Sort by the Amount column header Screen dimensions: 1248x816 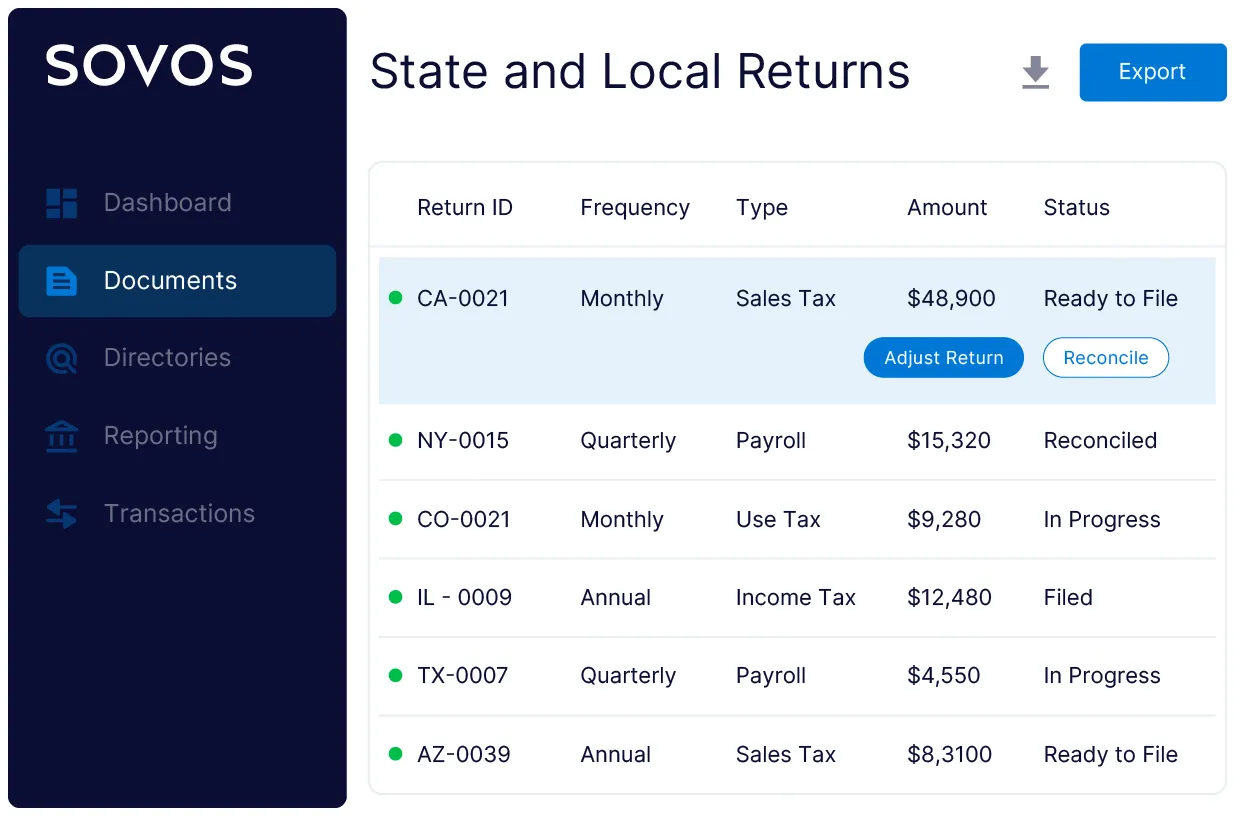(946, 208)
